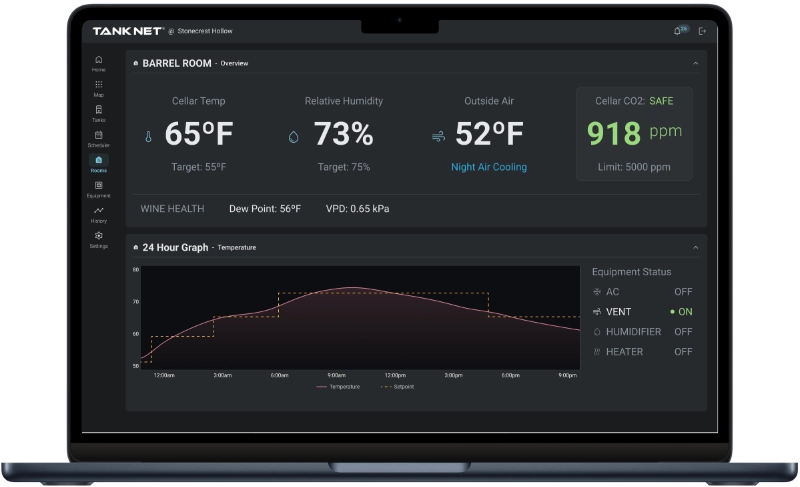The height and width of the screenshot is (487, 800).
Task: Select the Stonecrest Hollow site name
Action: (x=205, y=31)
